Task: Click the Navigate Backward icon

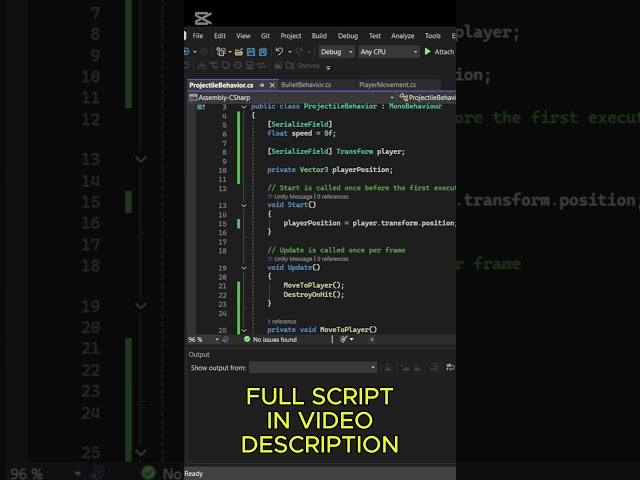Action: coord(187,52)
